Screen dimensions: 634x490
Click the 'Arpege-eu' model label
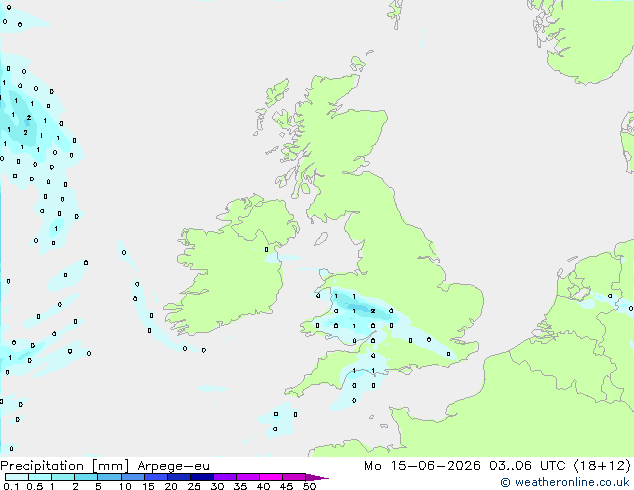[173, 466]
